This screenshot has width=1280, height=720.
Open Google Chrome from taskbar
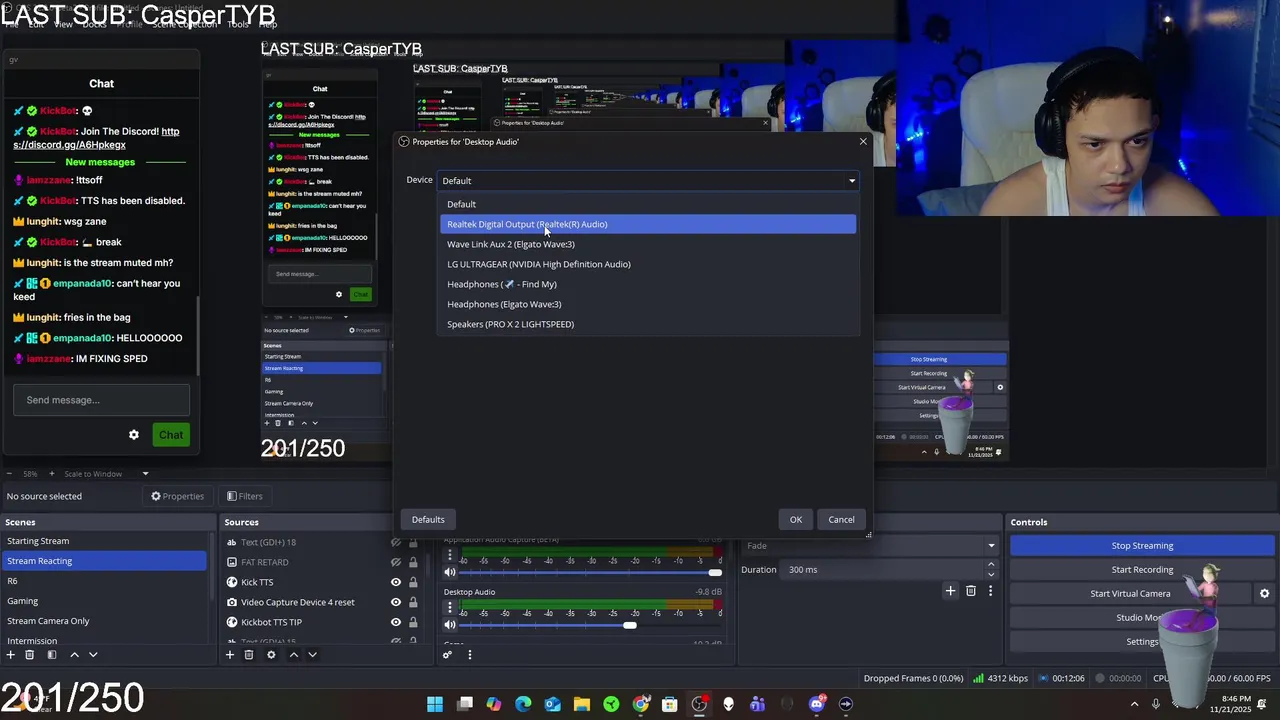641,704
